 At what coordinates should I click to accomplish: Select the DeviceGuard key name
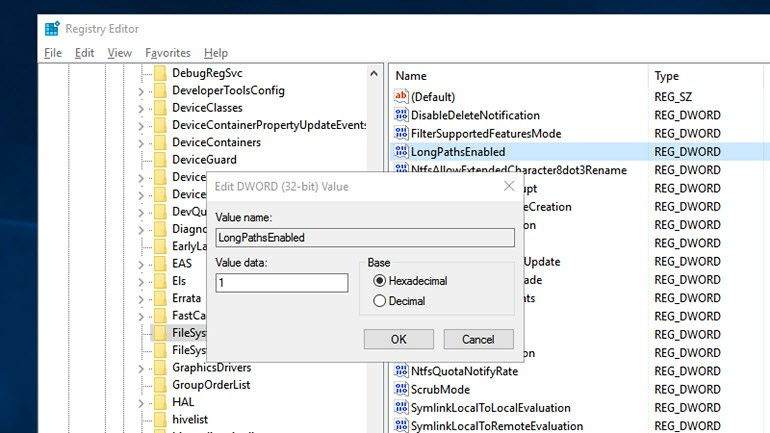point(204,160)
